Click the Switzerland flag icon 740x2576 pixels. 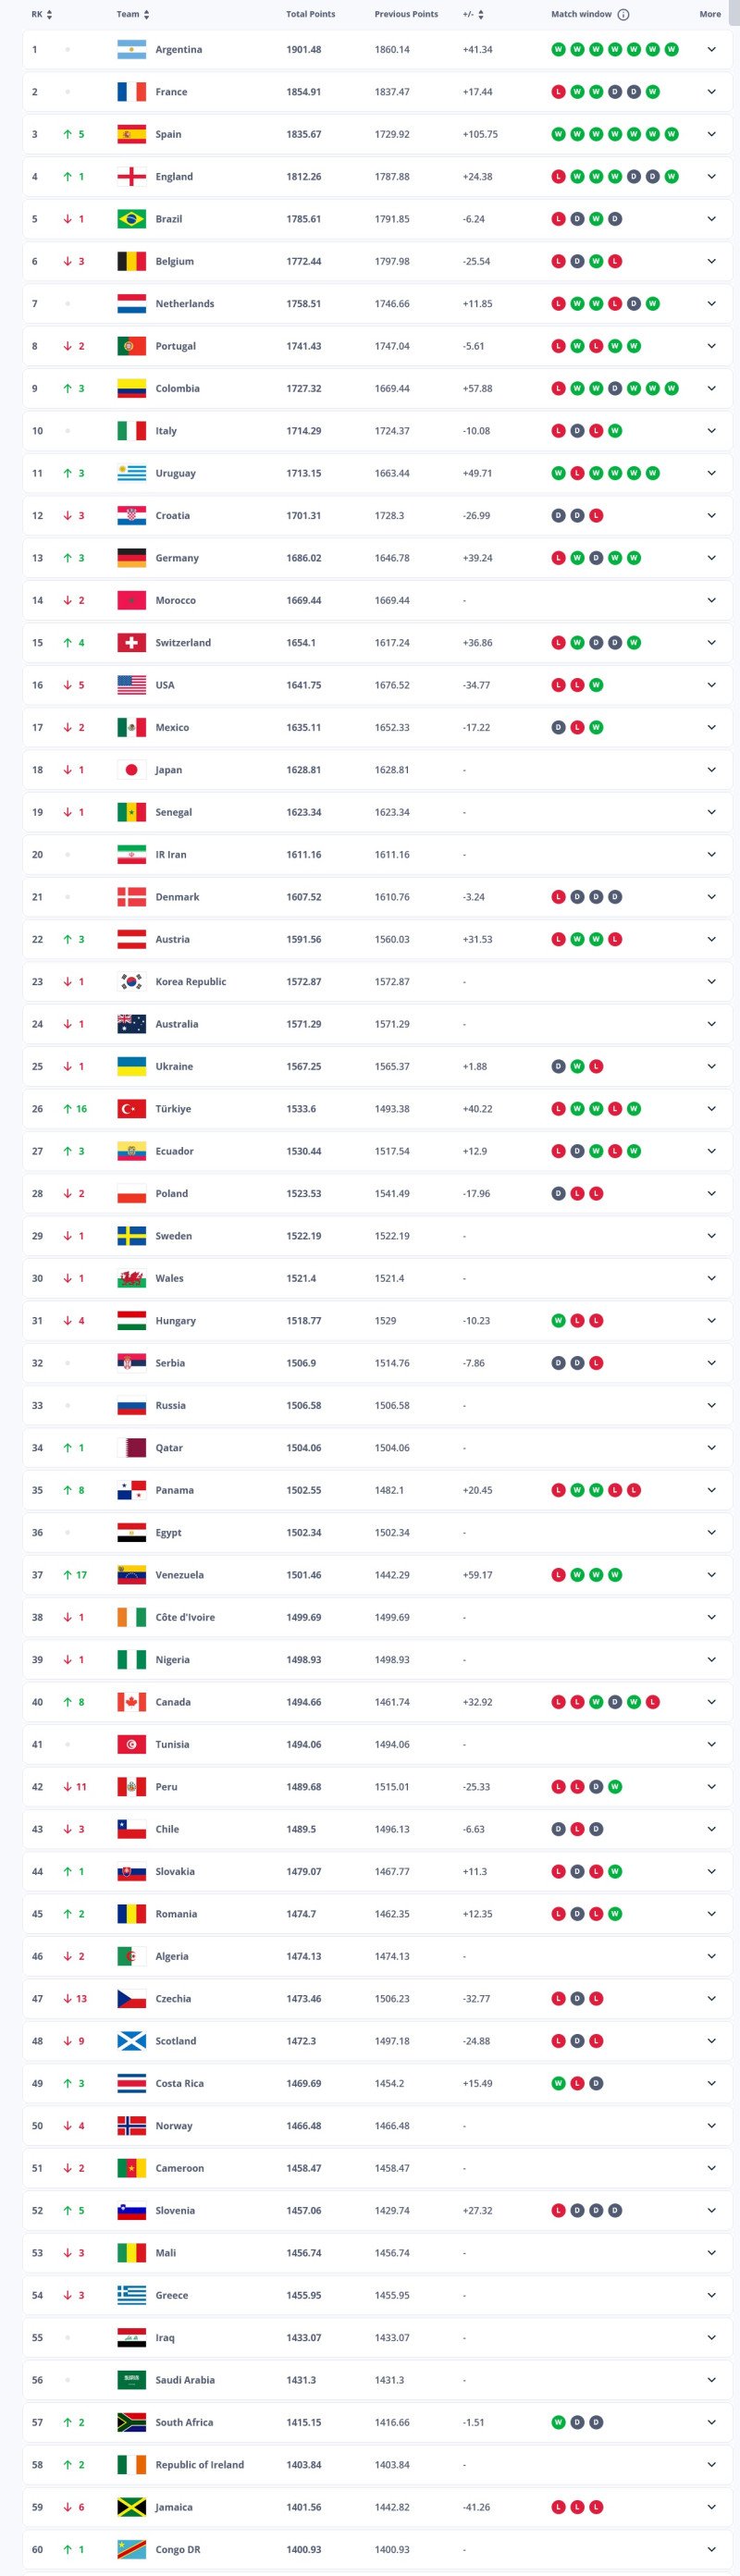[x=131, y=643]
